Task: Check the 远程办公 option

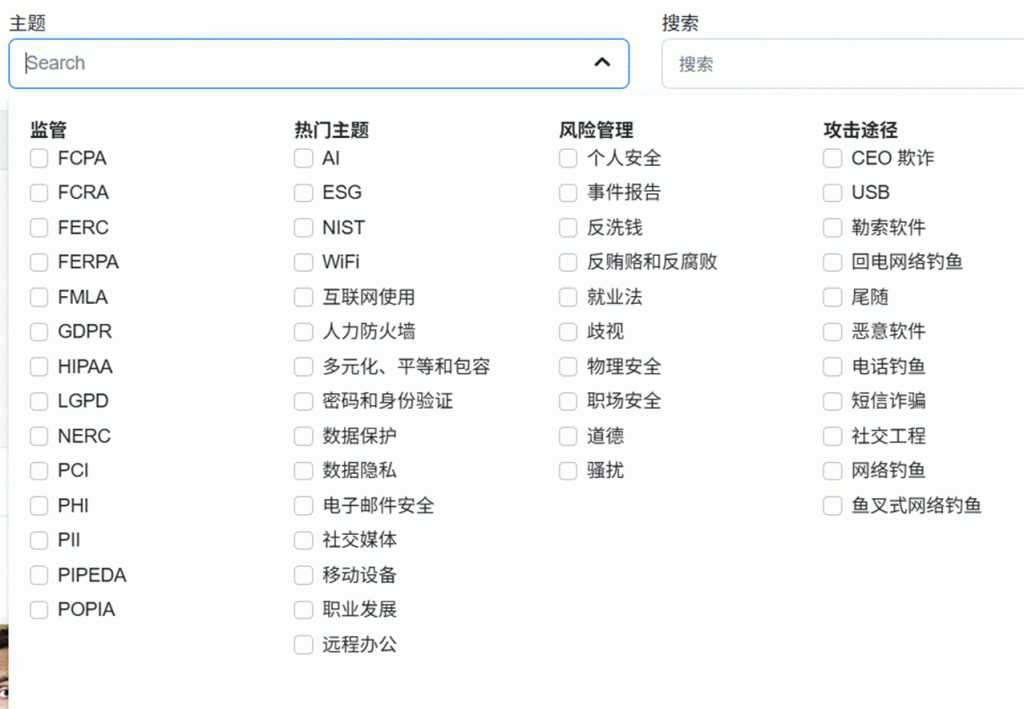Action: 303,645
